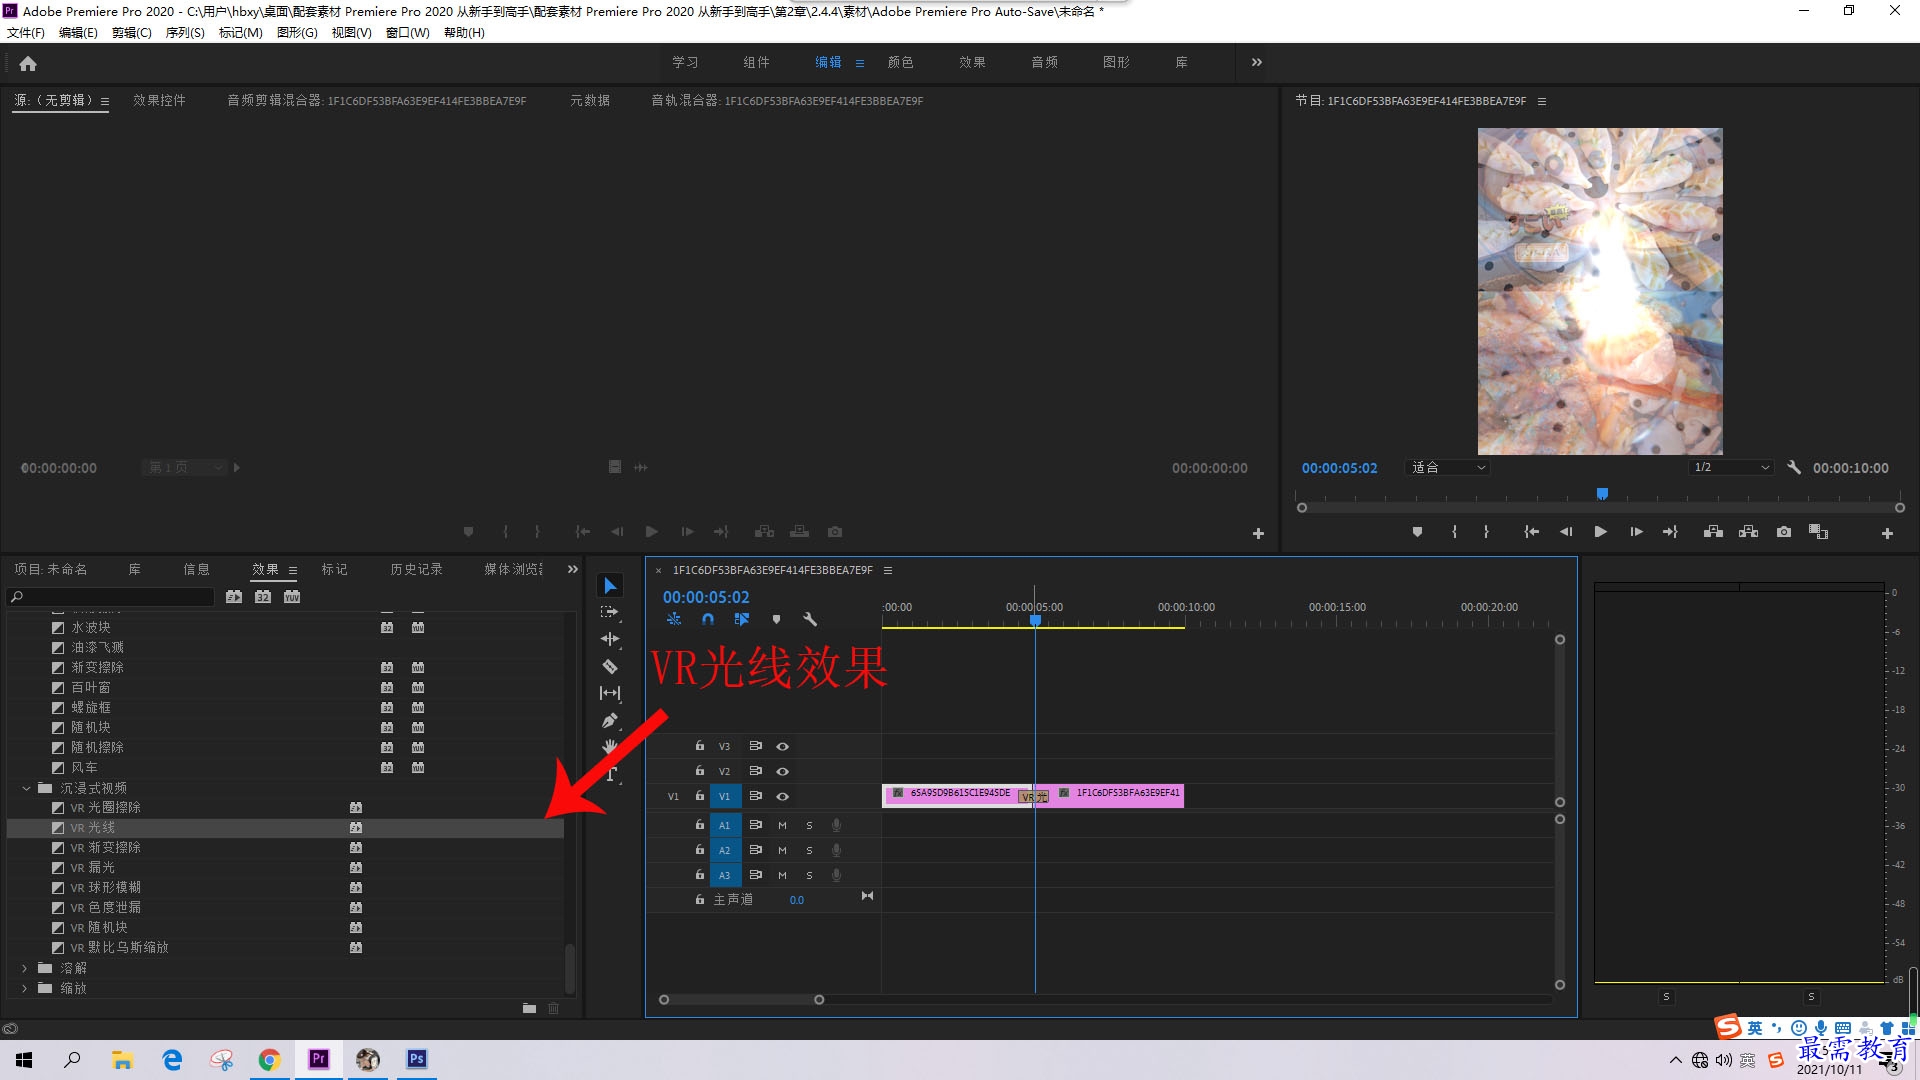
Task: Select the Type tool
Action: click(610, 774)
